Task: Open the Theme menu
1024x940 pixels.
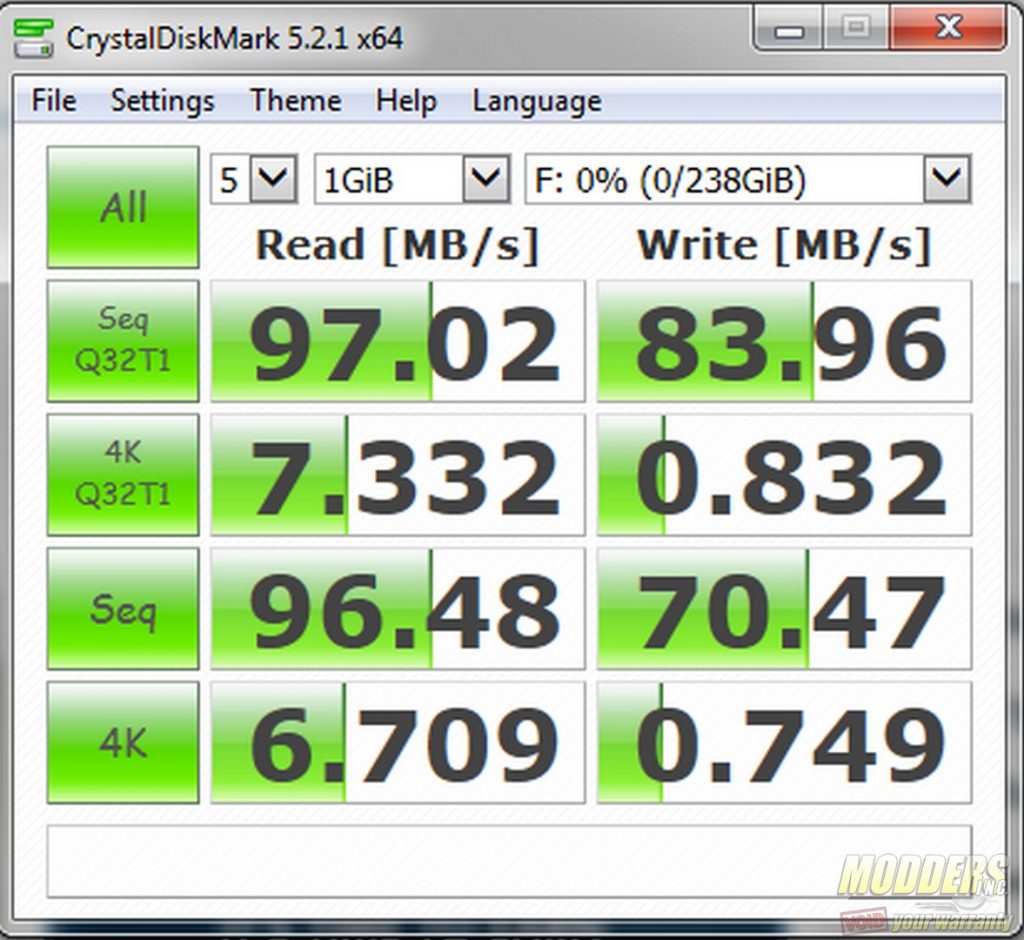Action: pos(296,101)
